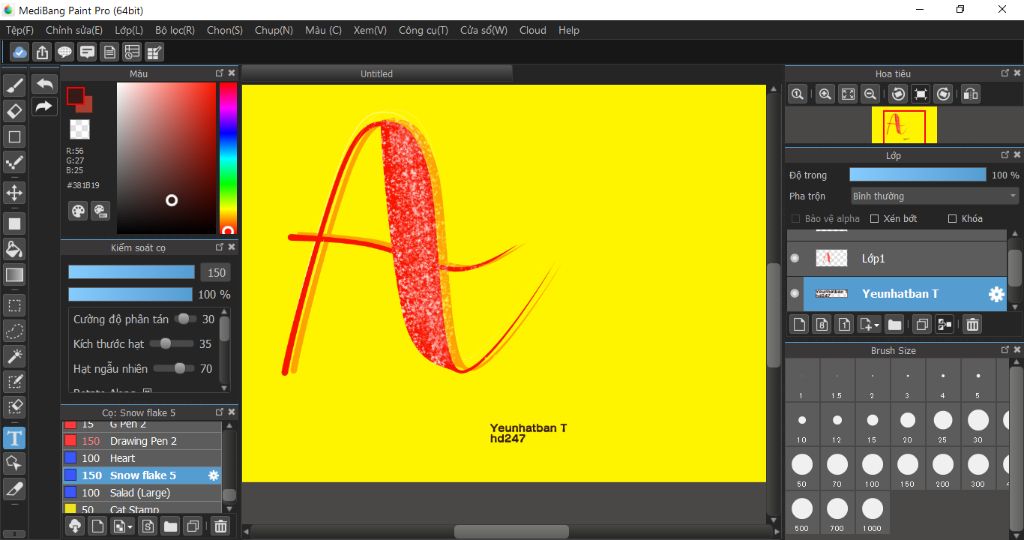Hide the Yeunhatban T layer

[x=795, y=293]
